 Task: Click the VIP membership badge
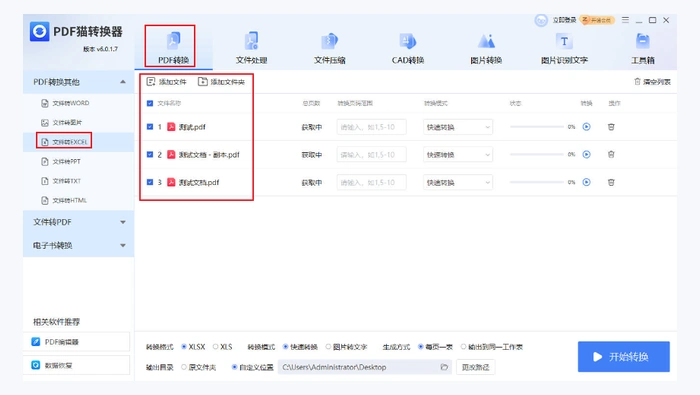(x=597, y=20)
